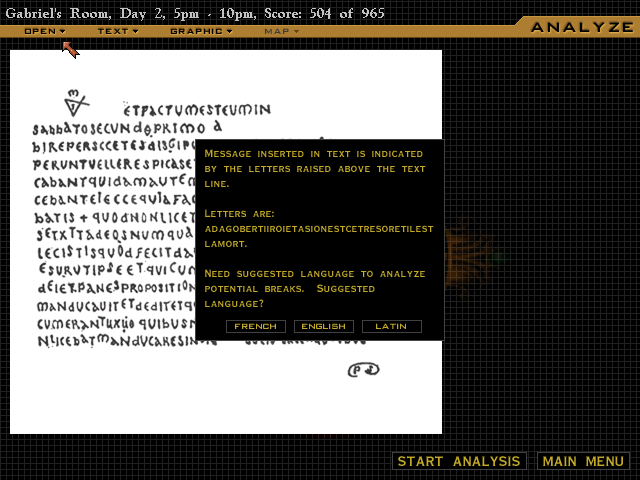Click the ADAGOBERTIIROIETASION letters line in the dialog

click(x=319, y=229)
